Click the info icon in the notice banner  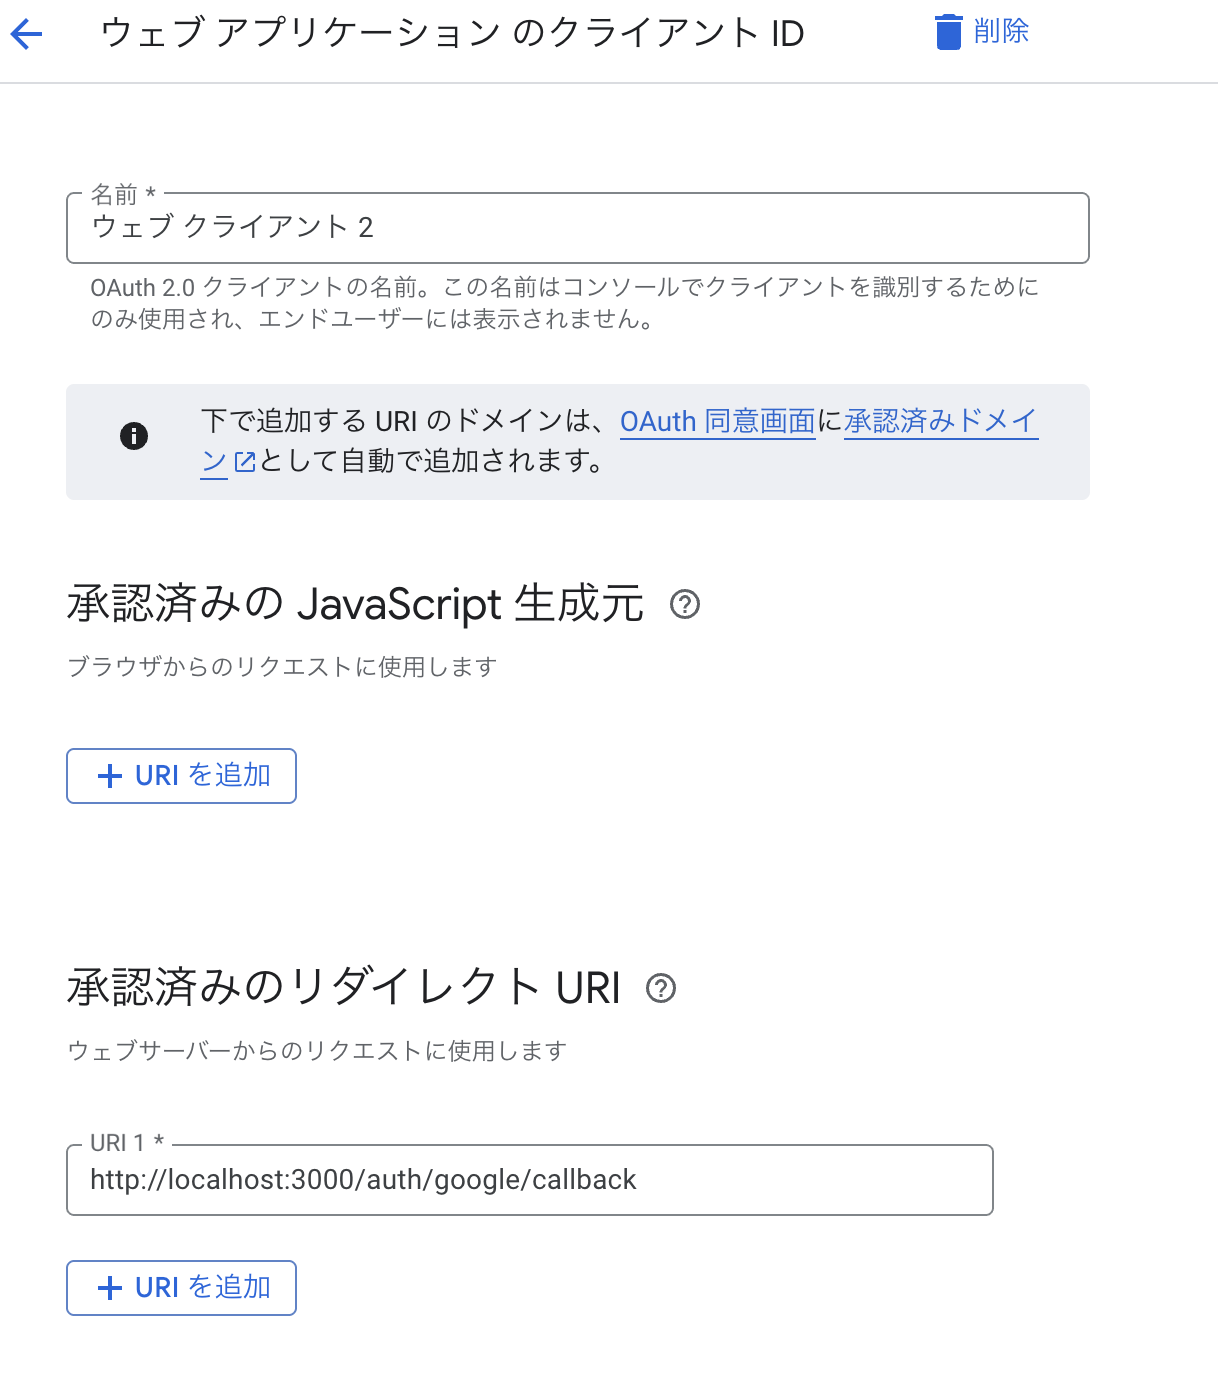135,436
